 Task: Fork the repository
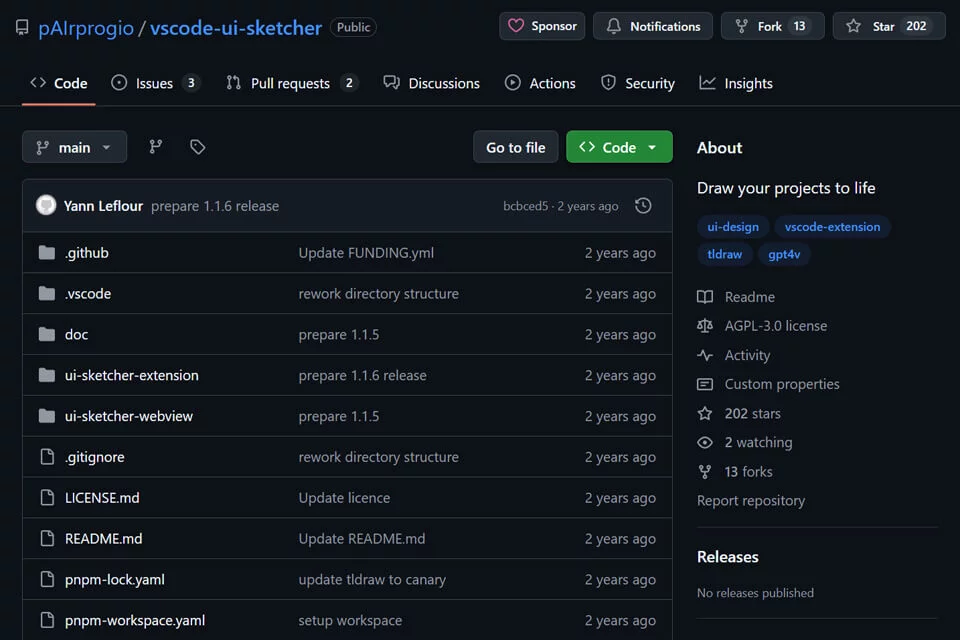tap(773, 26)
